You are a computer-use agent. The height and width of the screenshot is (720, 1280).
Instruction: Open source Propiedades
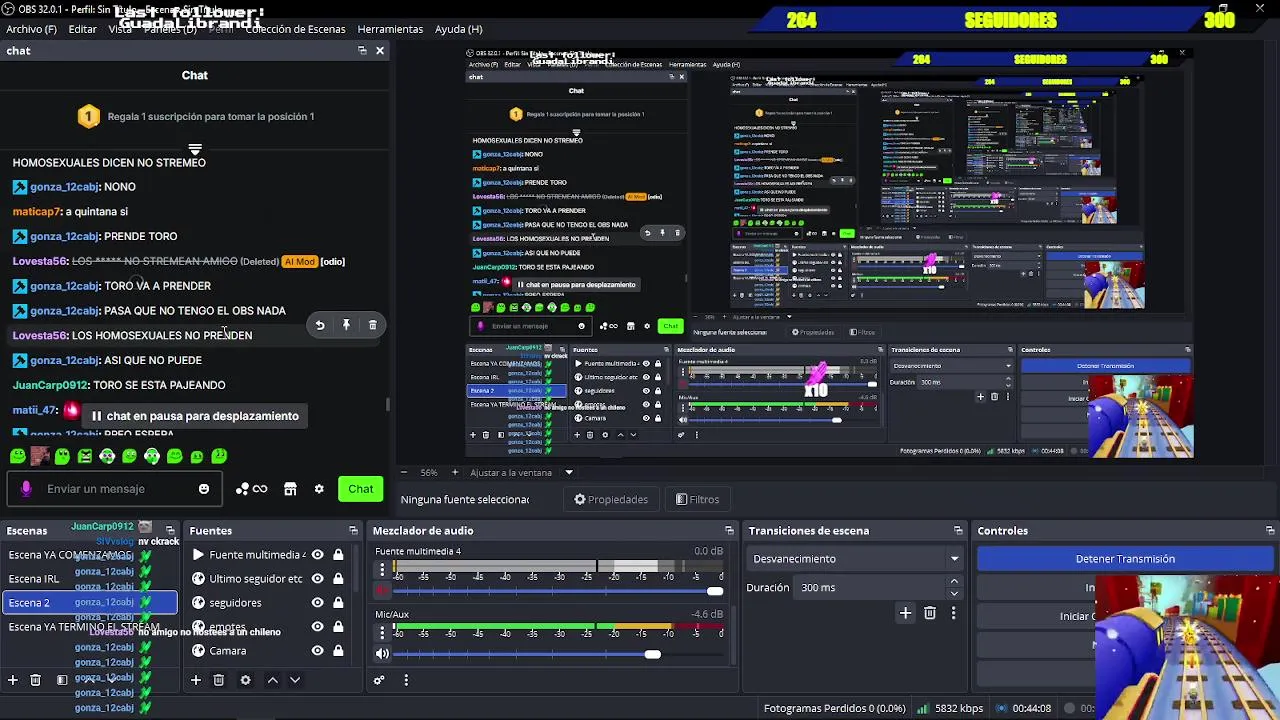pyautogui.click(x=611, y=499)
